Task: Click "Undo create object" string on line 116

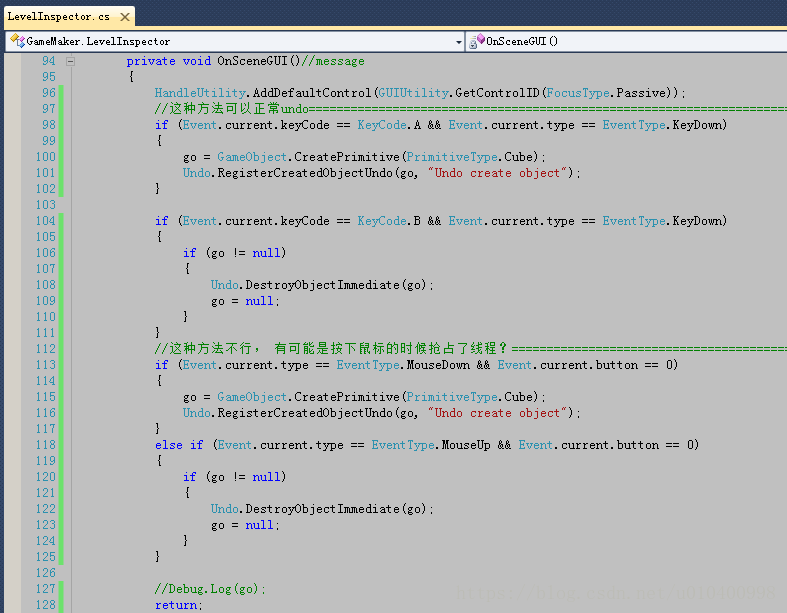Action: (497, 413)
